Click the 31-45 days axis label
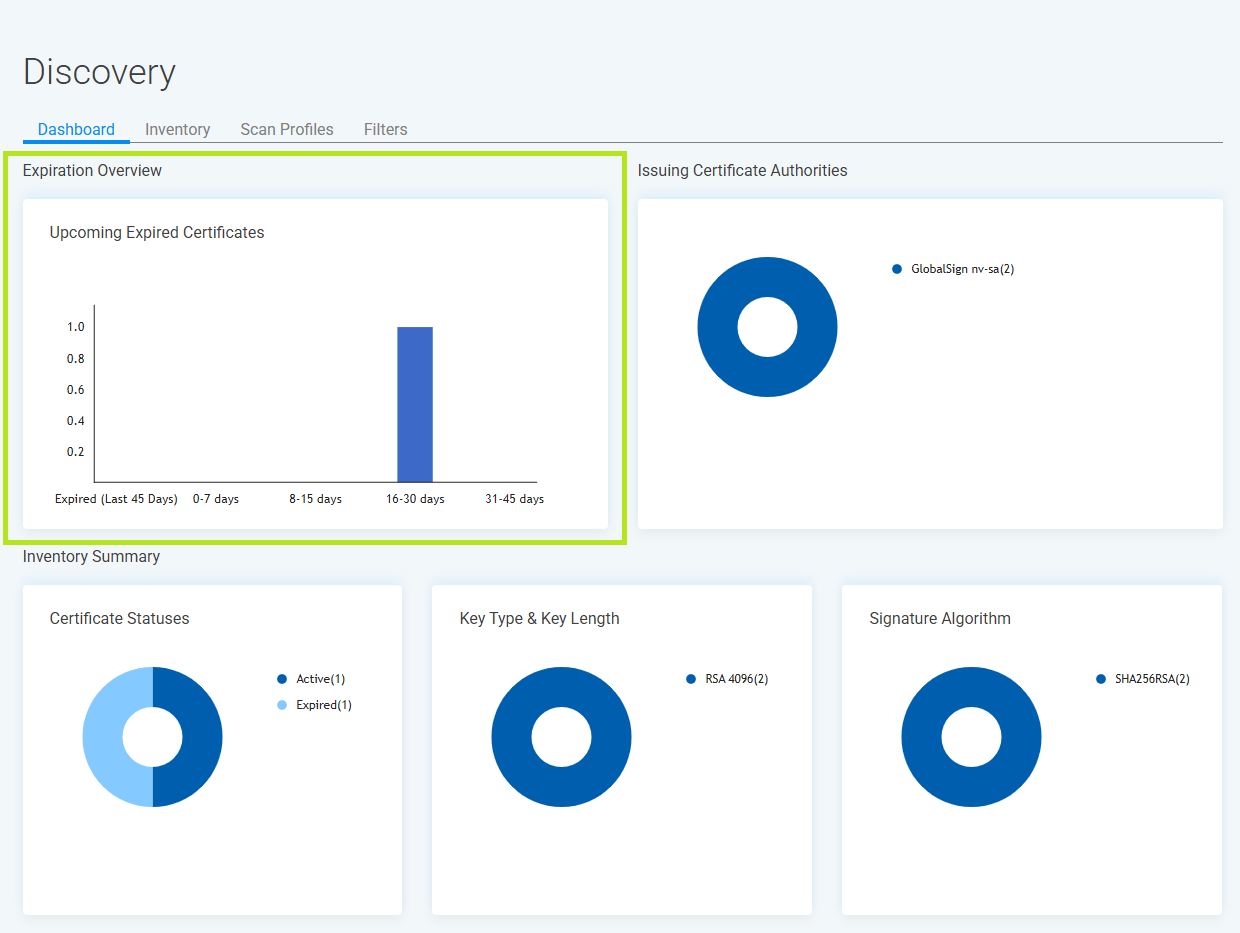Viewport: 1240px width, 933px height. click(515, 499)
